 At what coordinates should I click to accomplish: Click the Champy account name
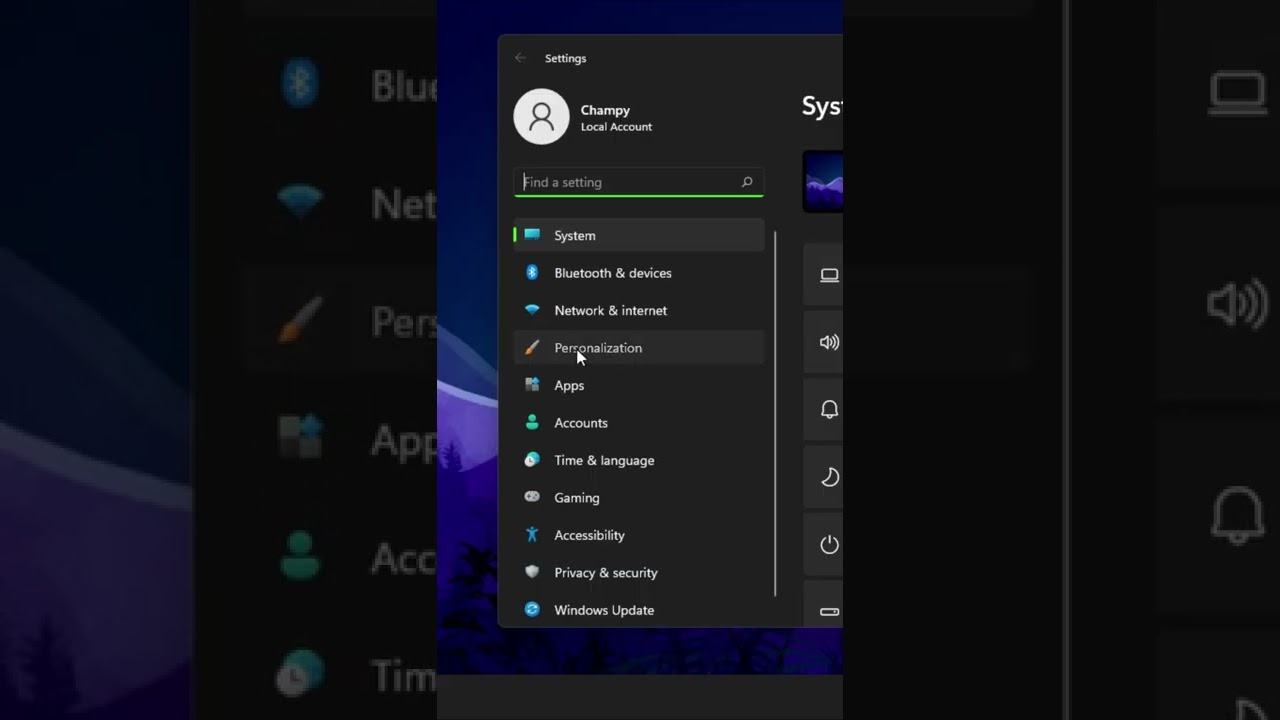(605, 110)
